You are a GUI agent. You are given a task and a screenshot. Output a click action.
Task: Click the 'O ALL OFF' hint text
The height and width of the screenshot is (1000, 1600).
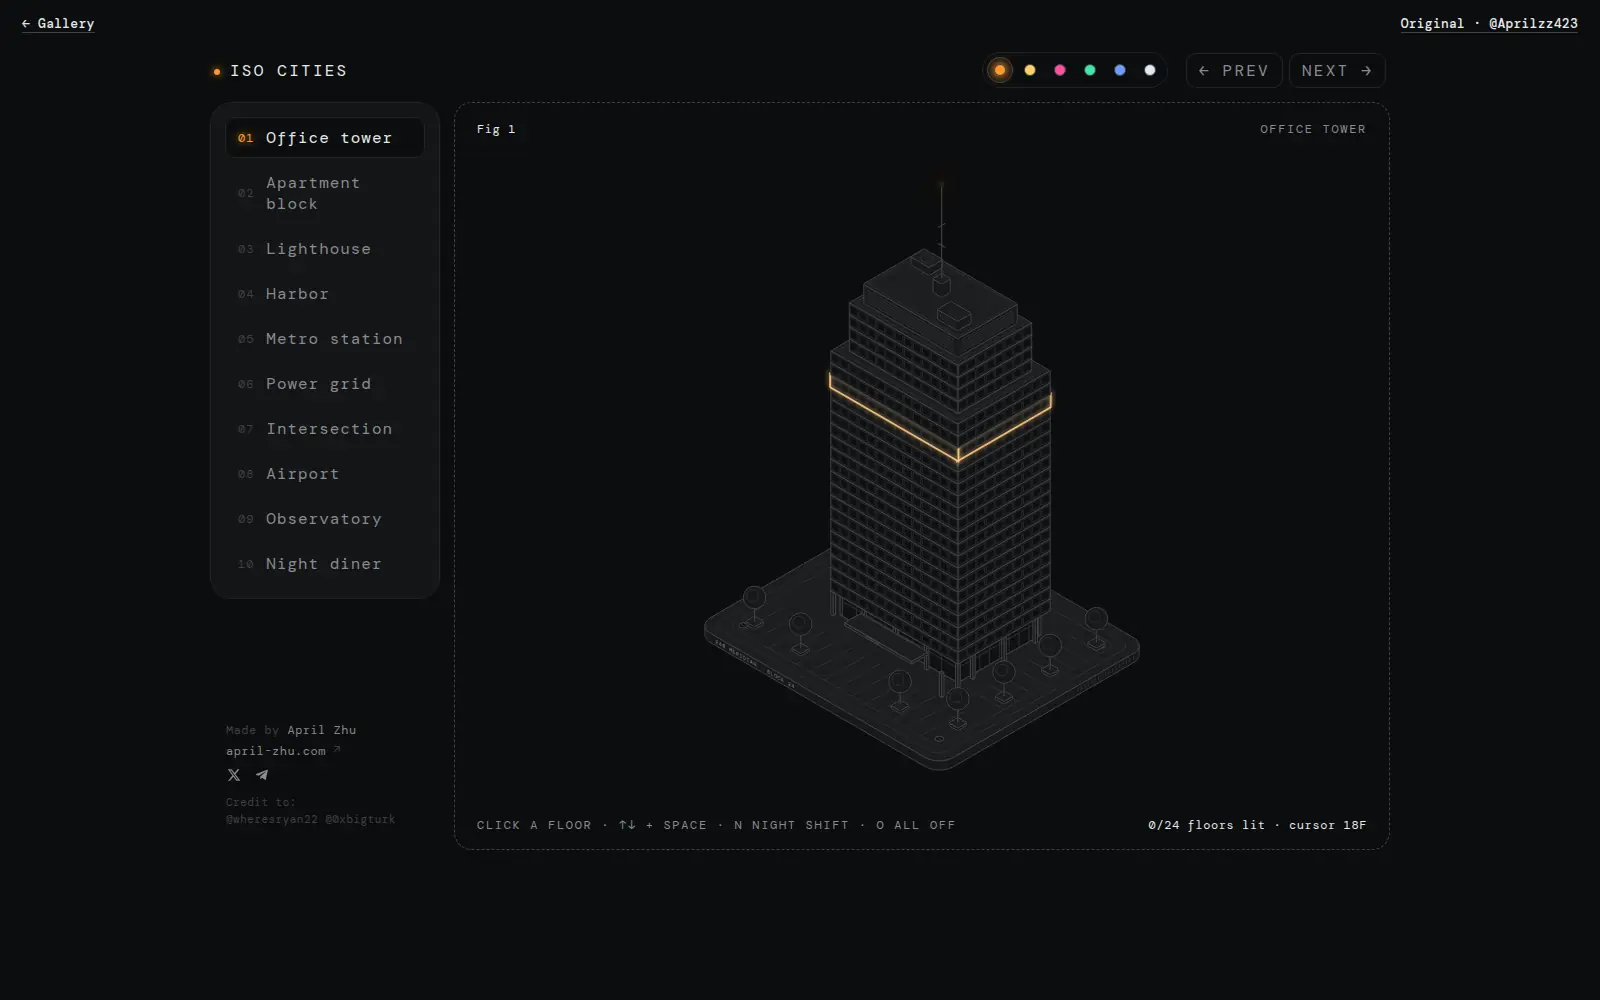click(x=916, y=825)
